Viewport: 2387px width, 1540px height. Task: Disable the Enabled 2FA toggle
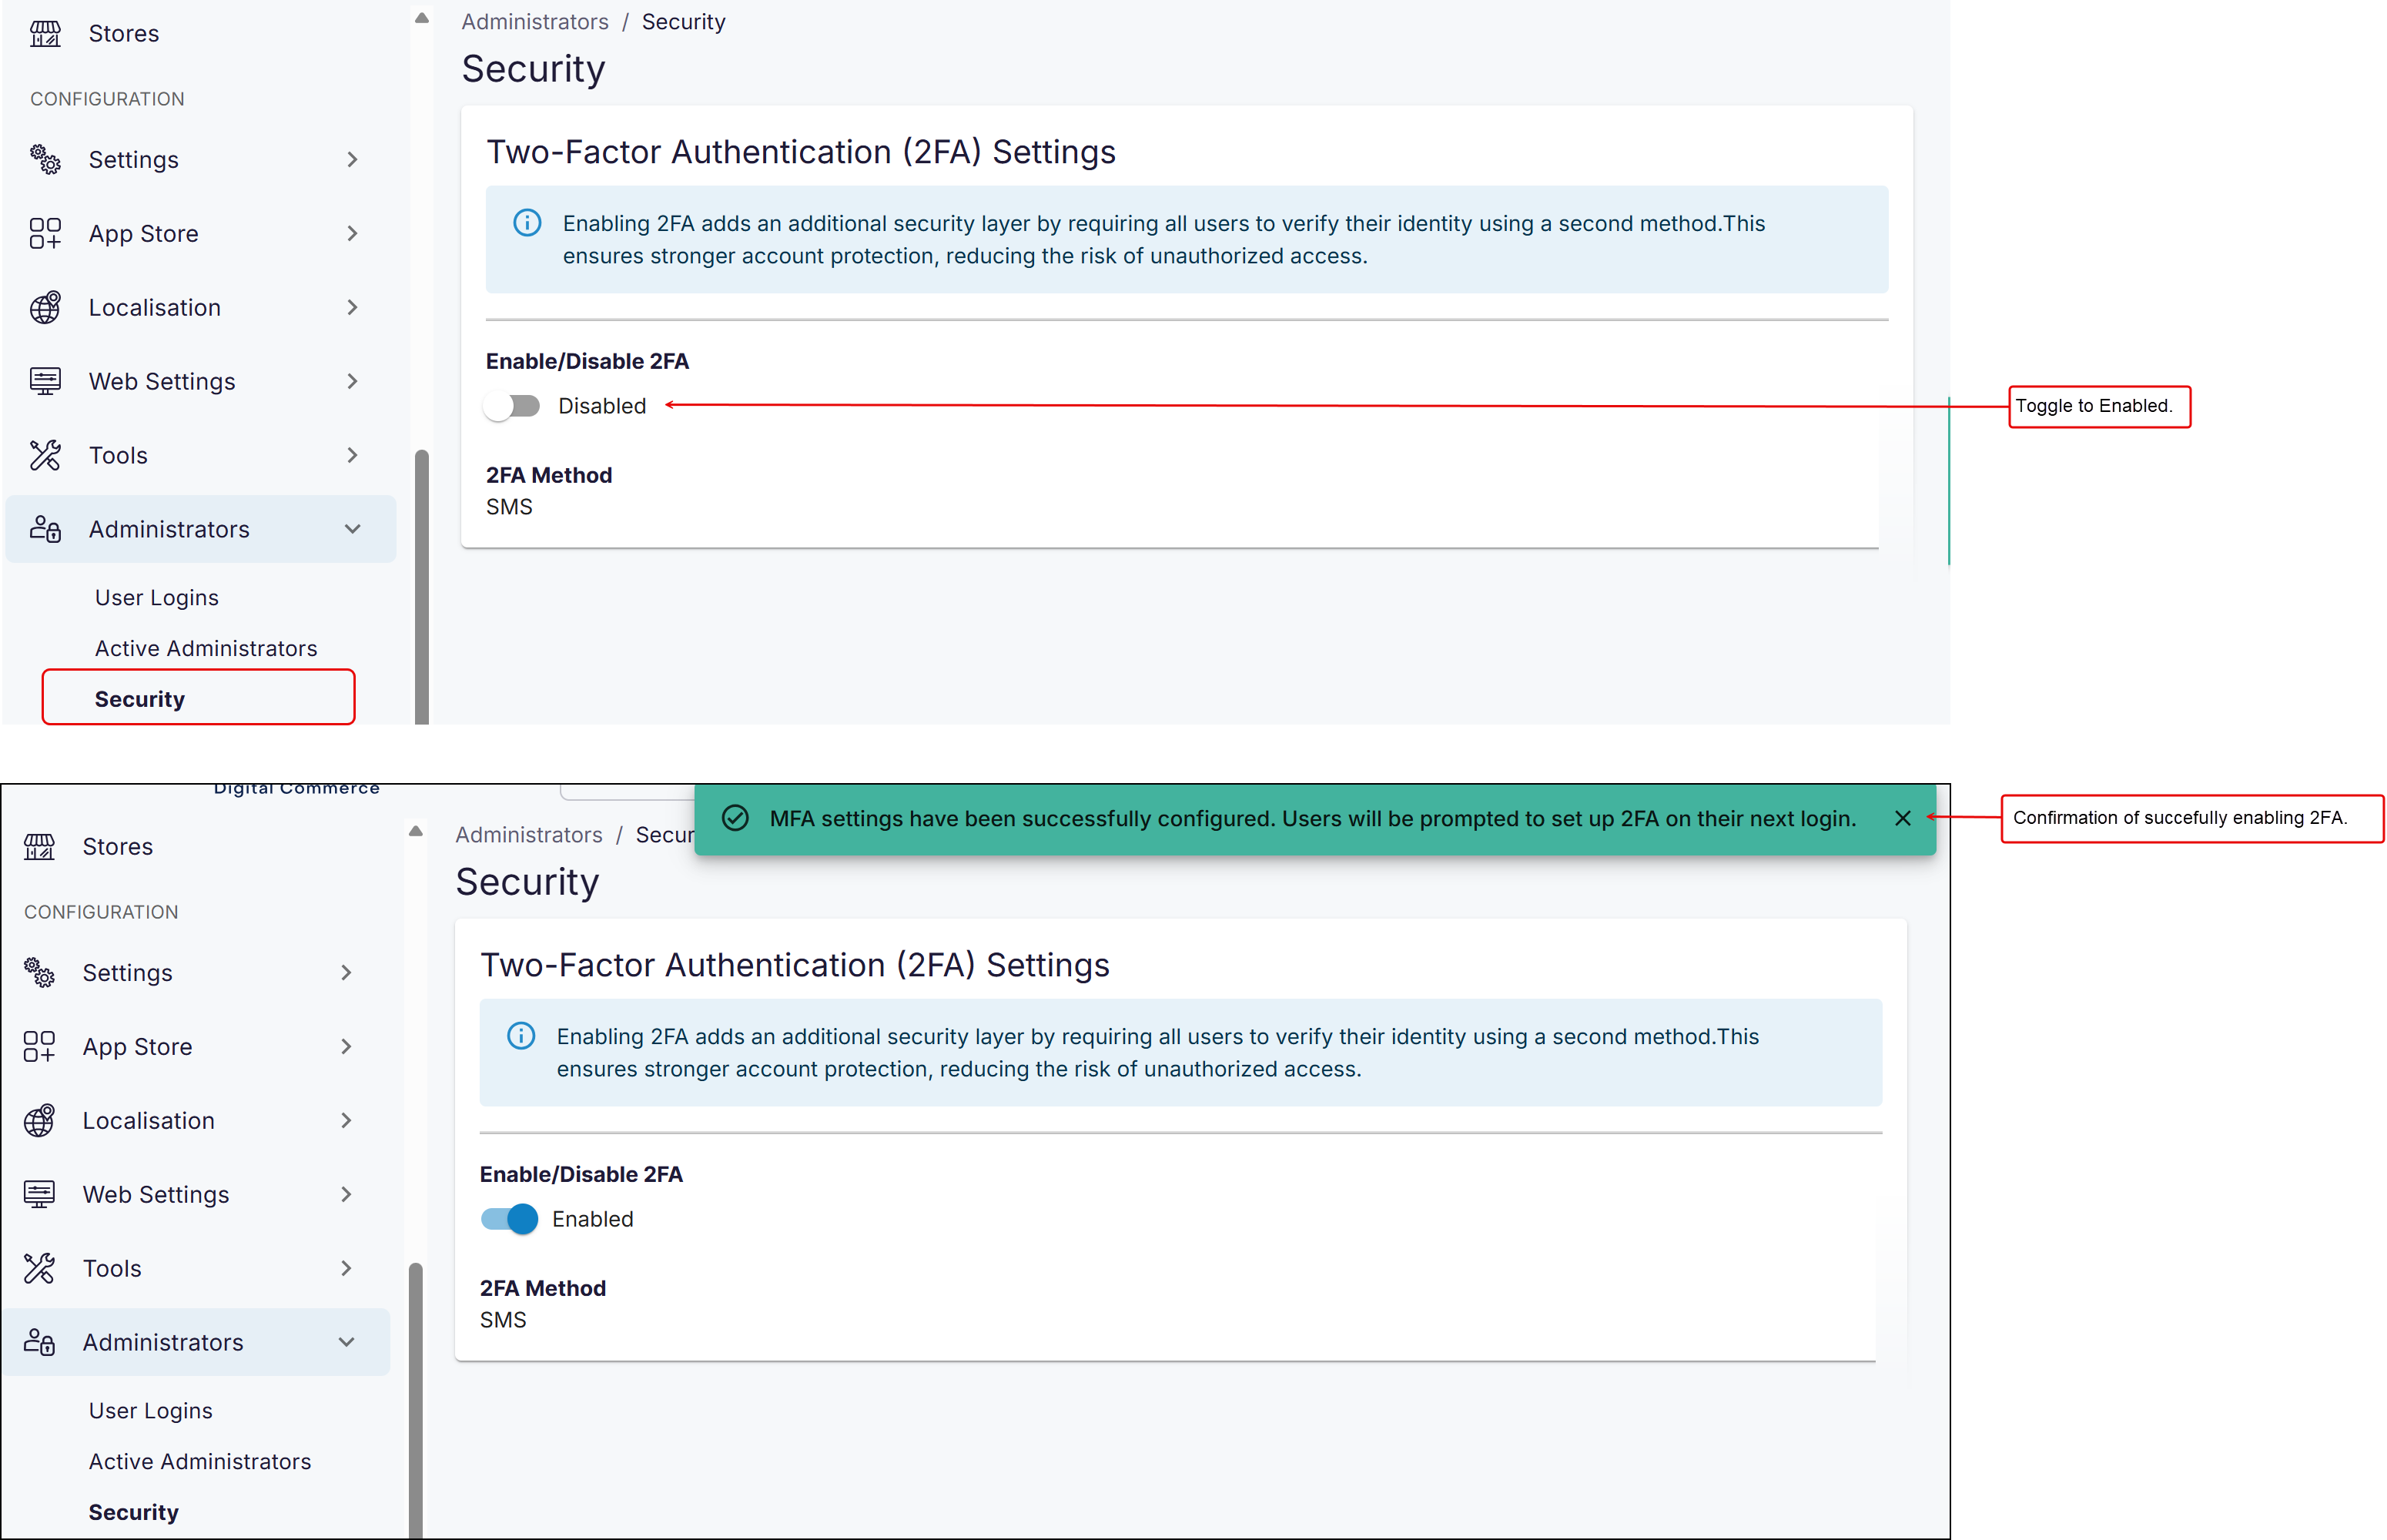click(x=508, y=1219)
